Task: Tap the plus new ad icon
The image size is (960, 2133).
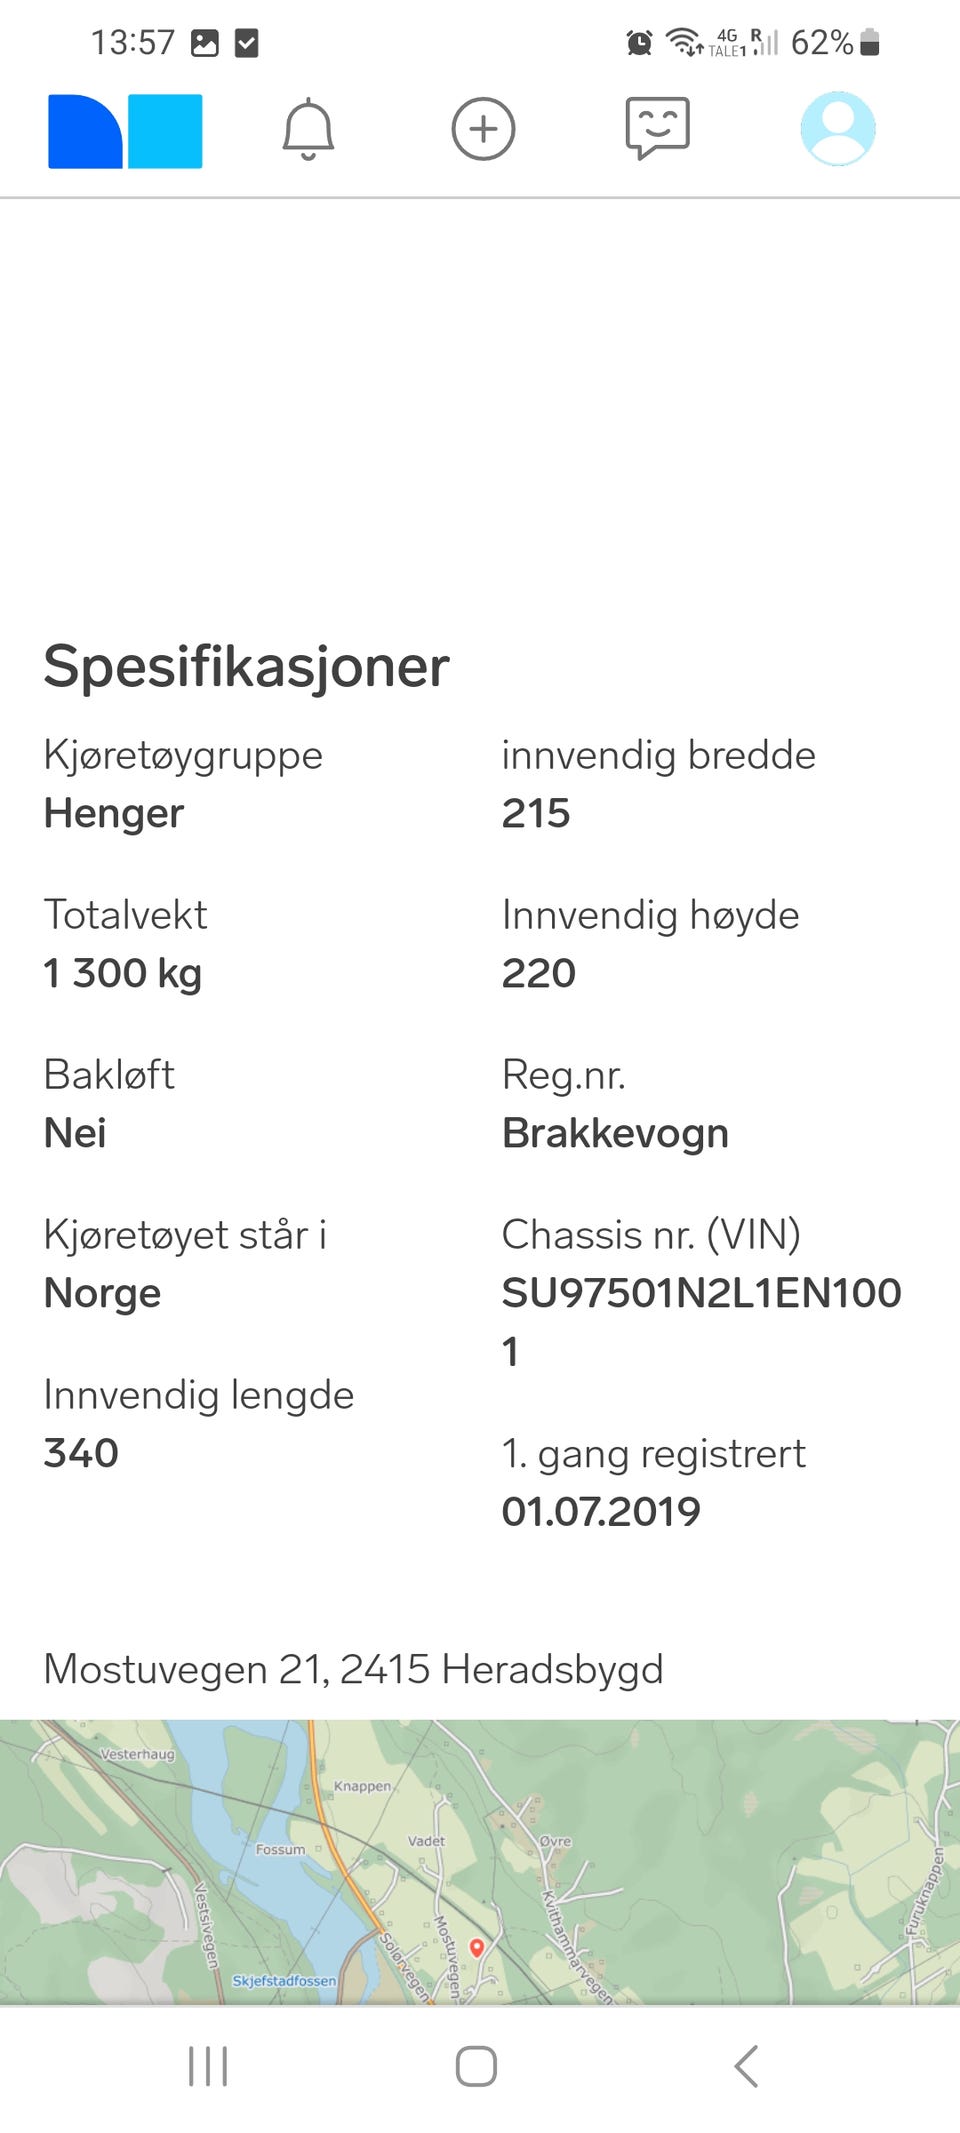Action: pyautogui.click(x=483, y=129)
